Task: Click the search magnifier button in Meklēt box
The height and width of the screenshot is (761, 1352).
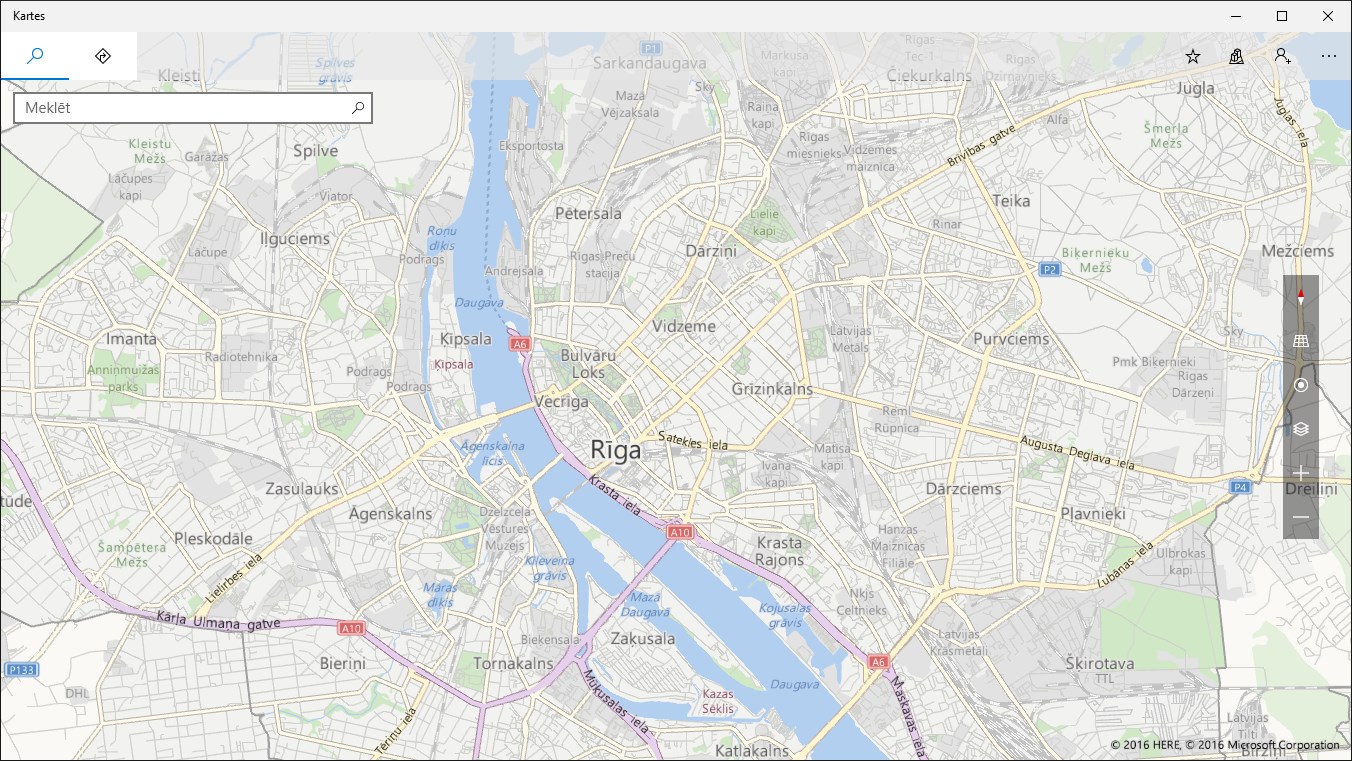Action: tap(358, 108)
